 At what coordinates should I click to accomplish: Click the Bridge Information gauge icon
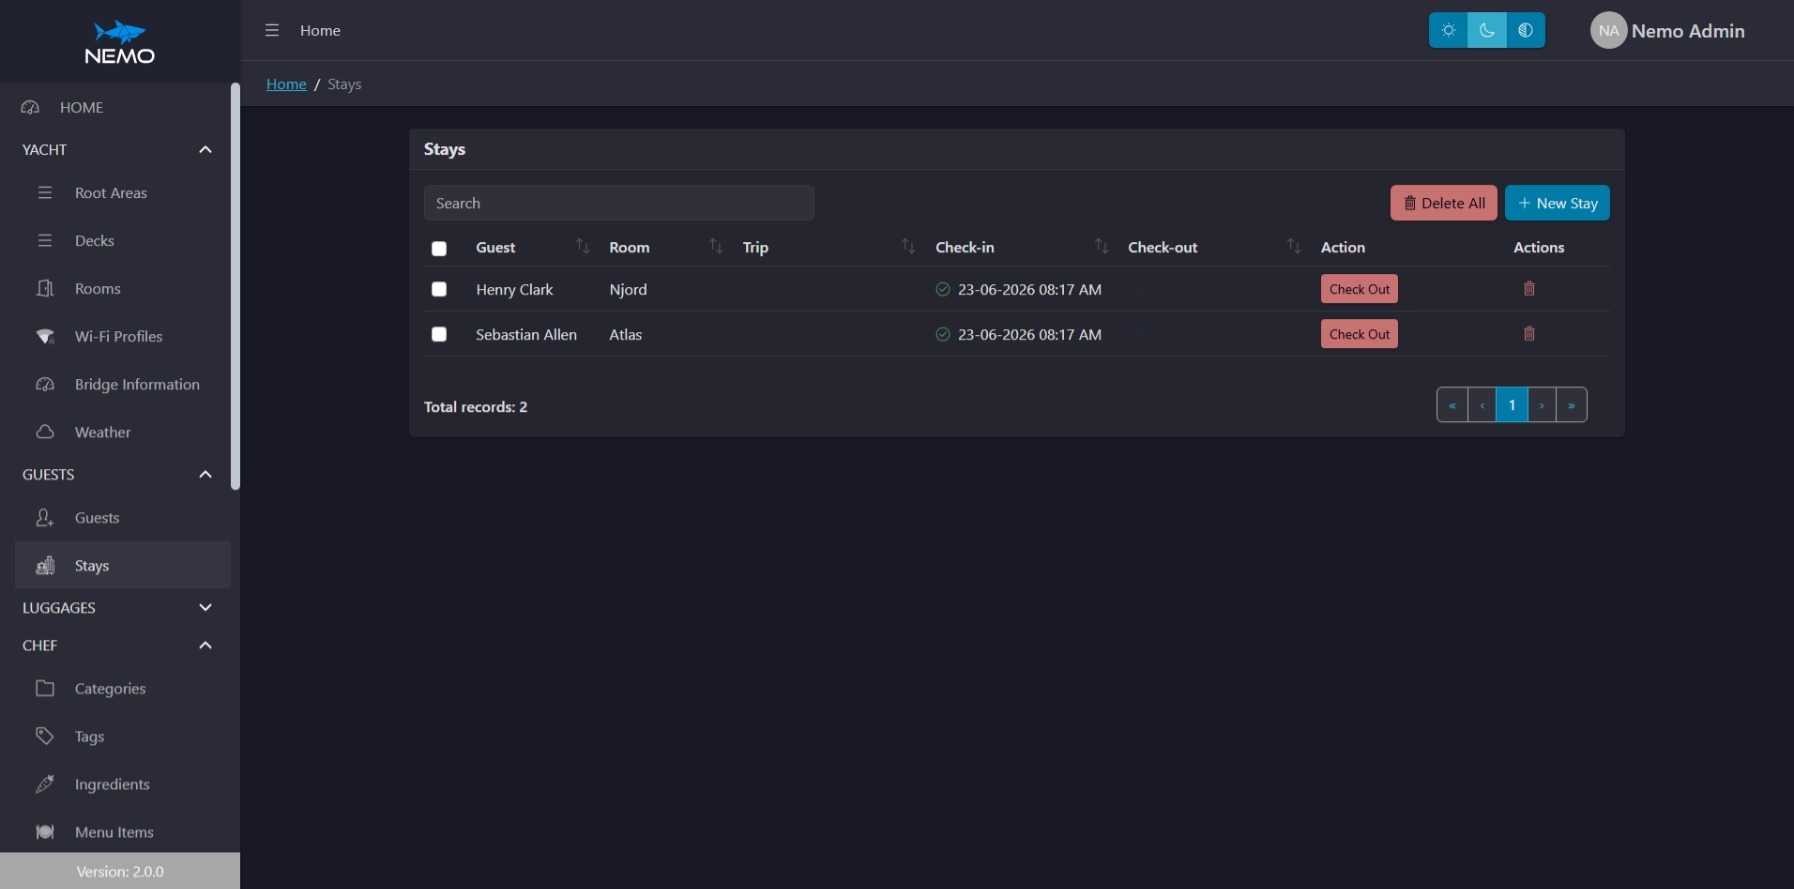pos(45,384)
